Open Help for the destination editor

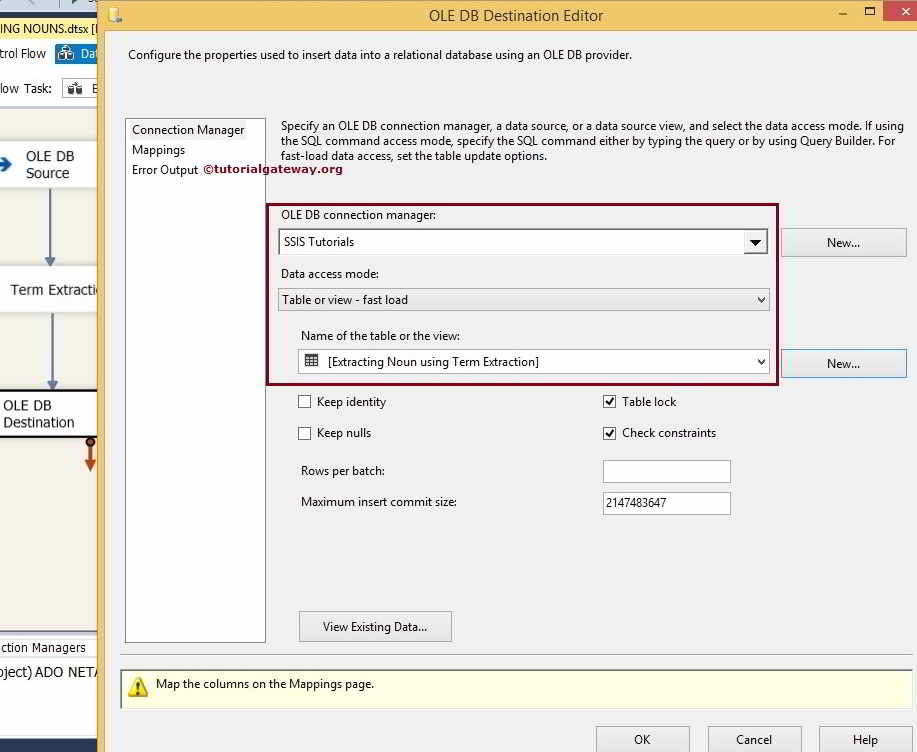tap(865, 739)
